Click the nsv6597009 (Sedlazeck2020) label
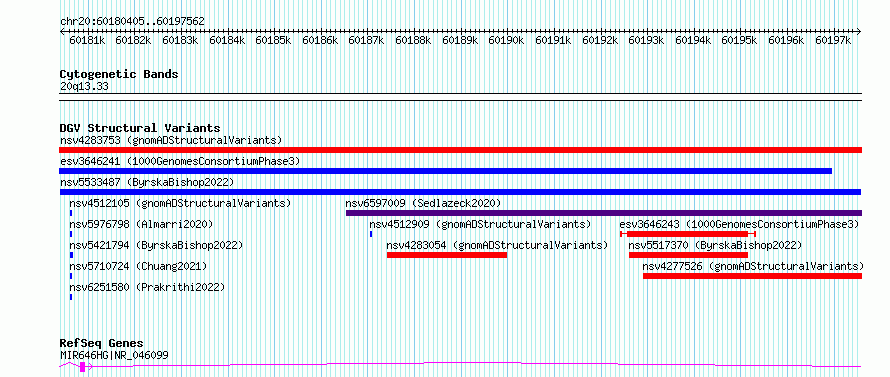This screenshot has width=890, height=377. point(423,203)
